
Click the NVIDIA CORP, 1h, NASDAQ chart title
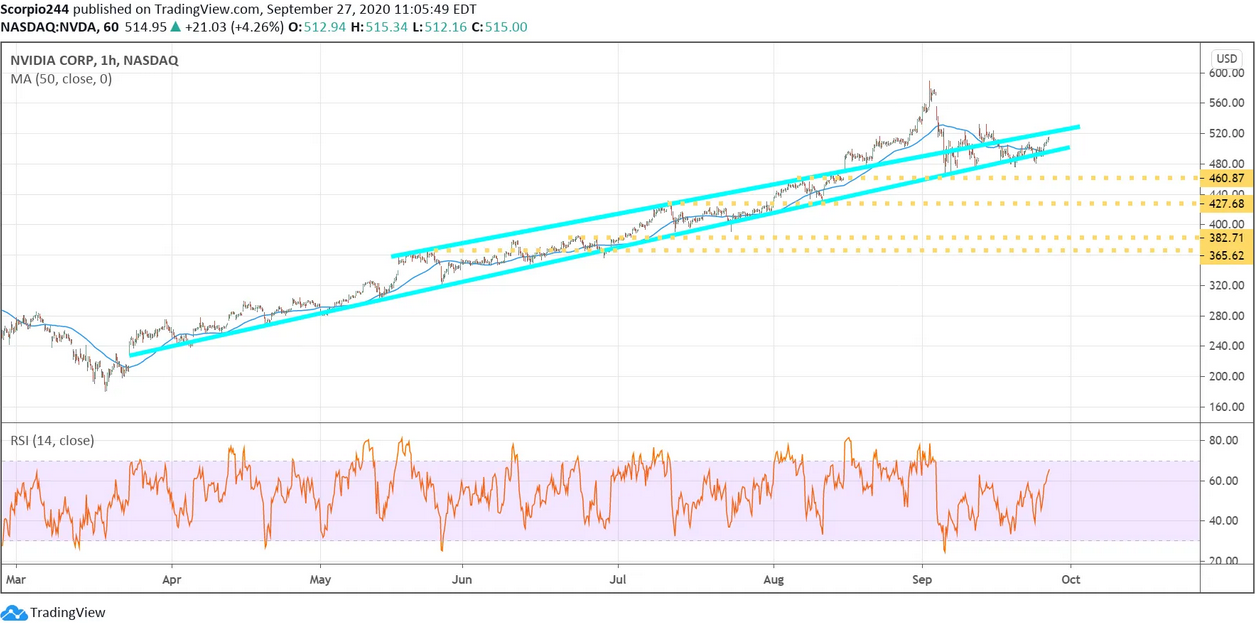tap(94, 60)
